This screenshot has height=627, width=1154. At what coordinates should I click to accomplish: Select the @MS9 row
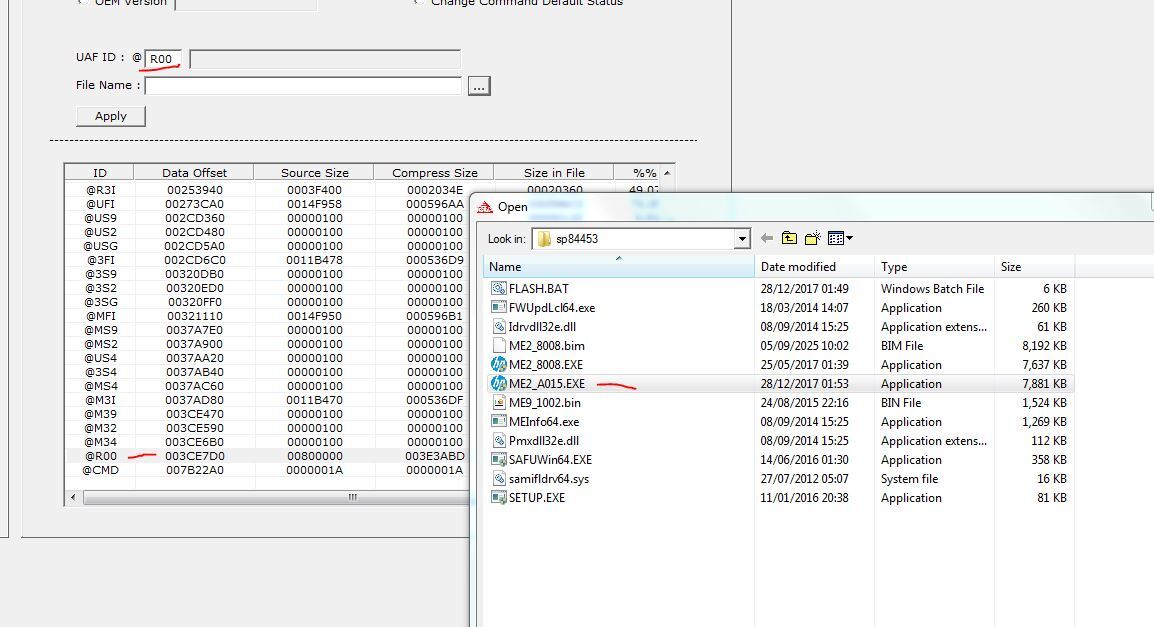268,330
